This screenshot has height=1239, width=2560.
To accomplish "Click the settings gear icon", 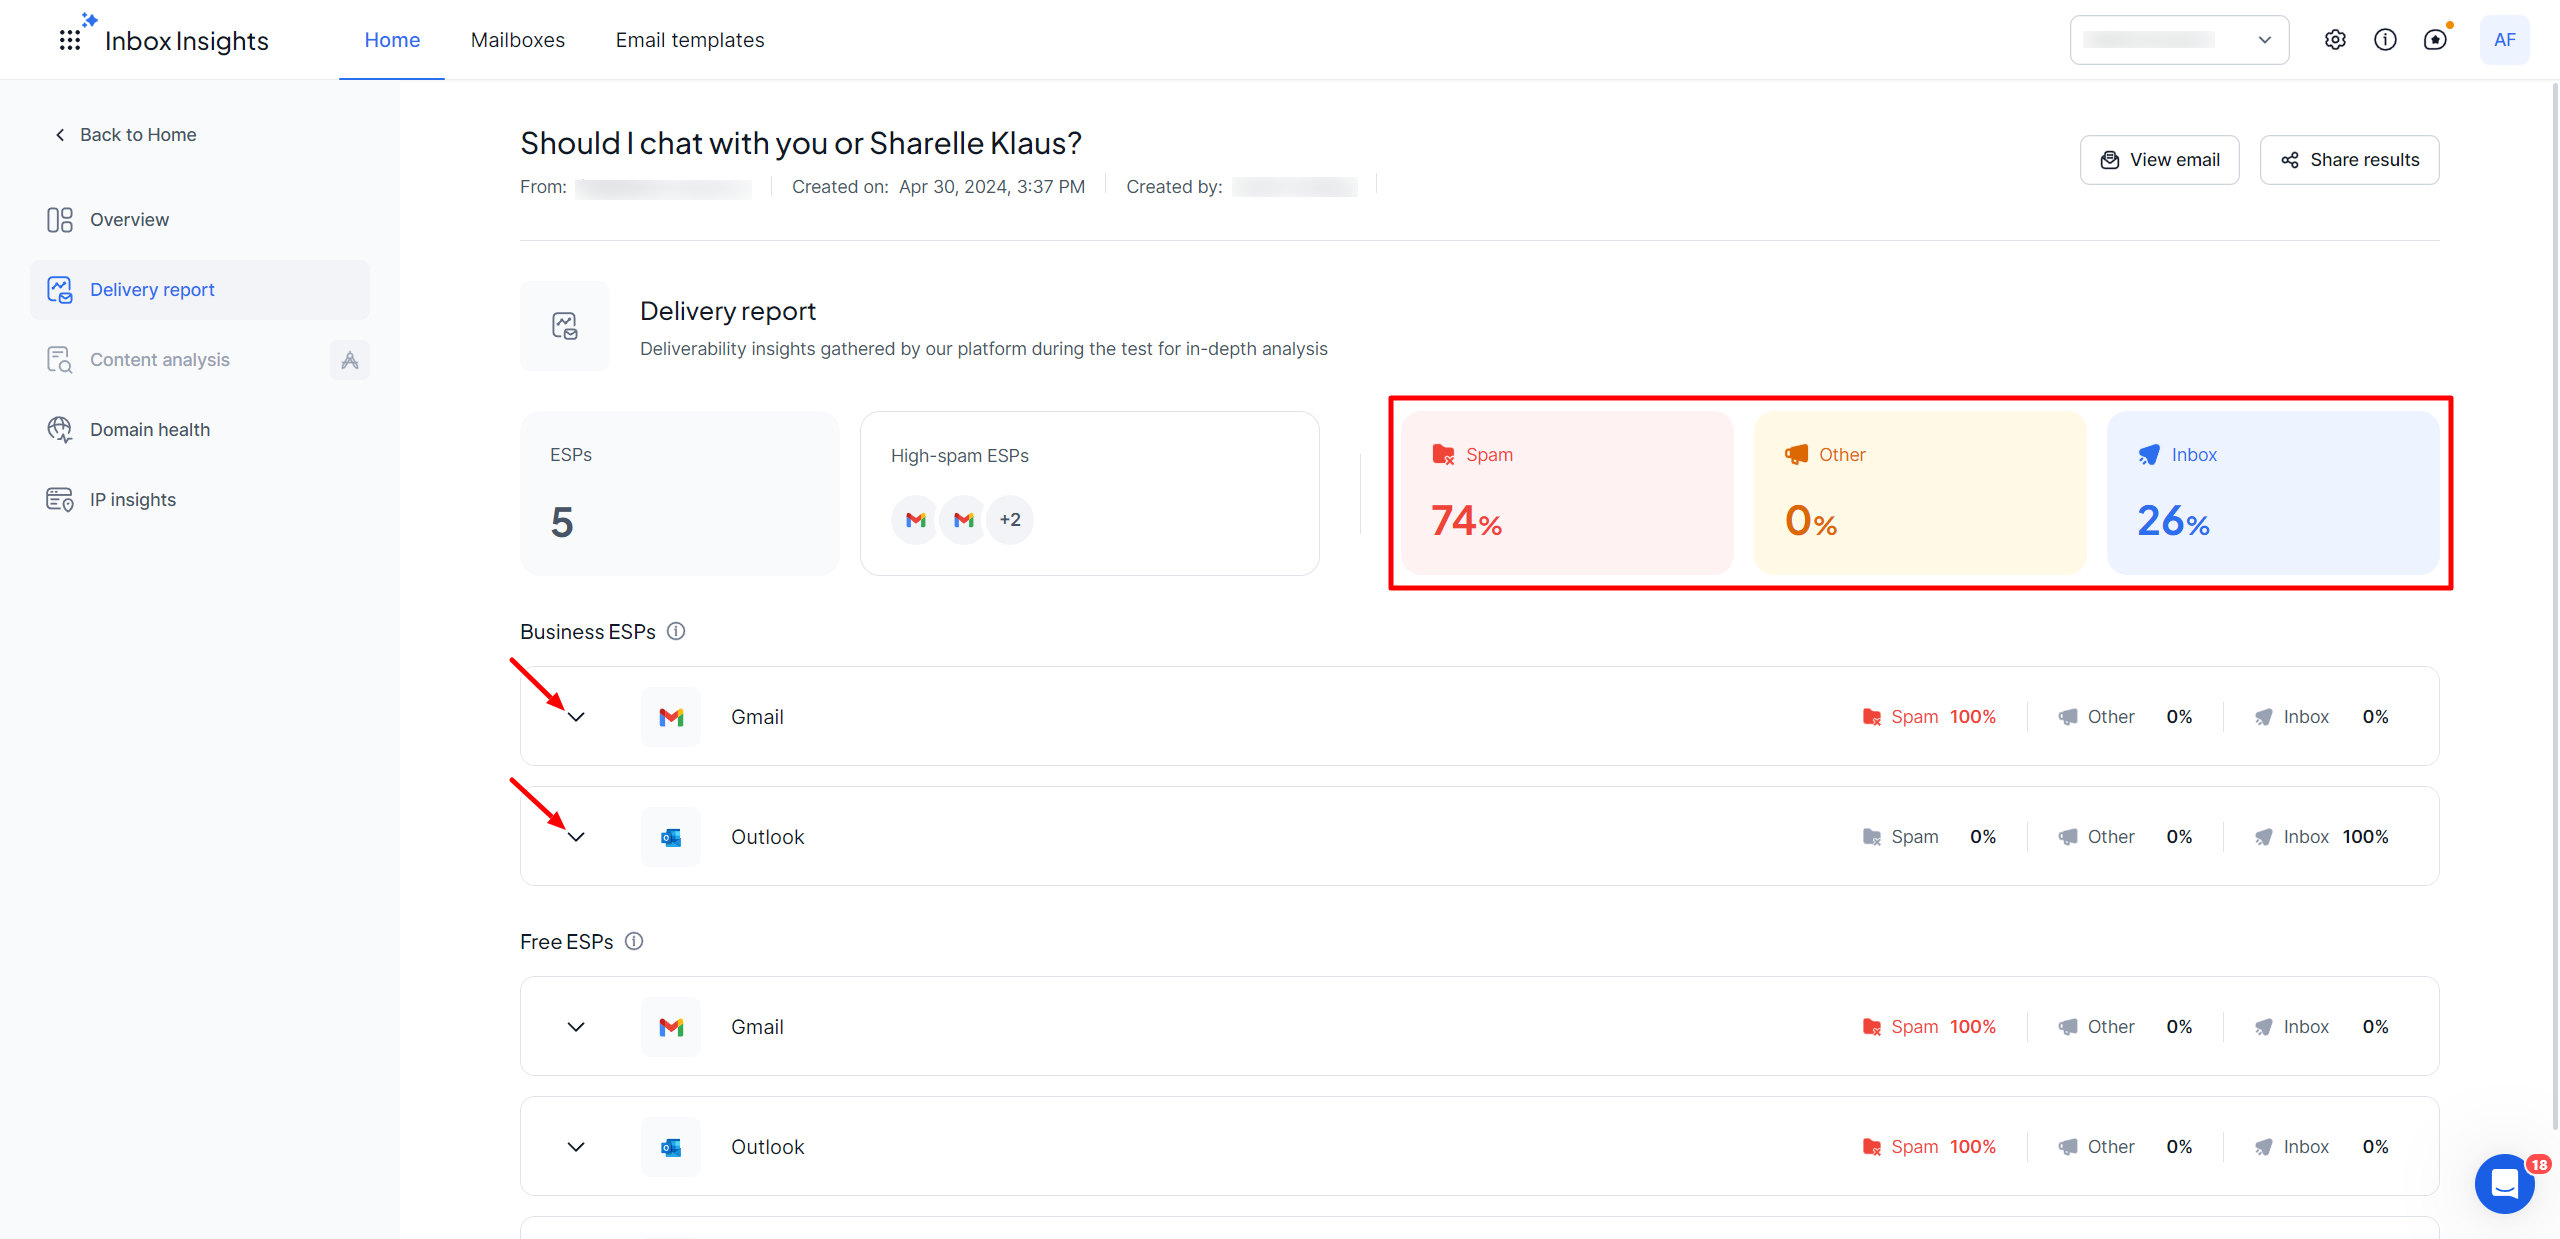I will click(x=2335, y=40).
